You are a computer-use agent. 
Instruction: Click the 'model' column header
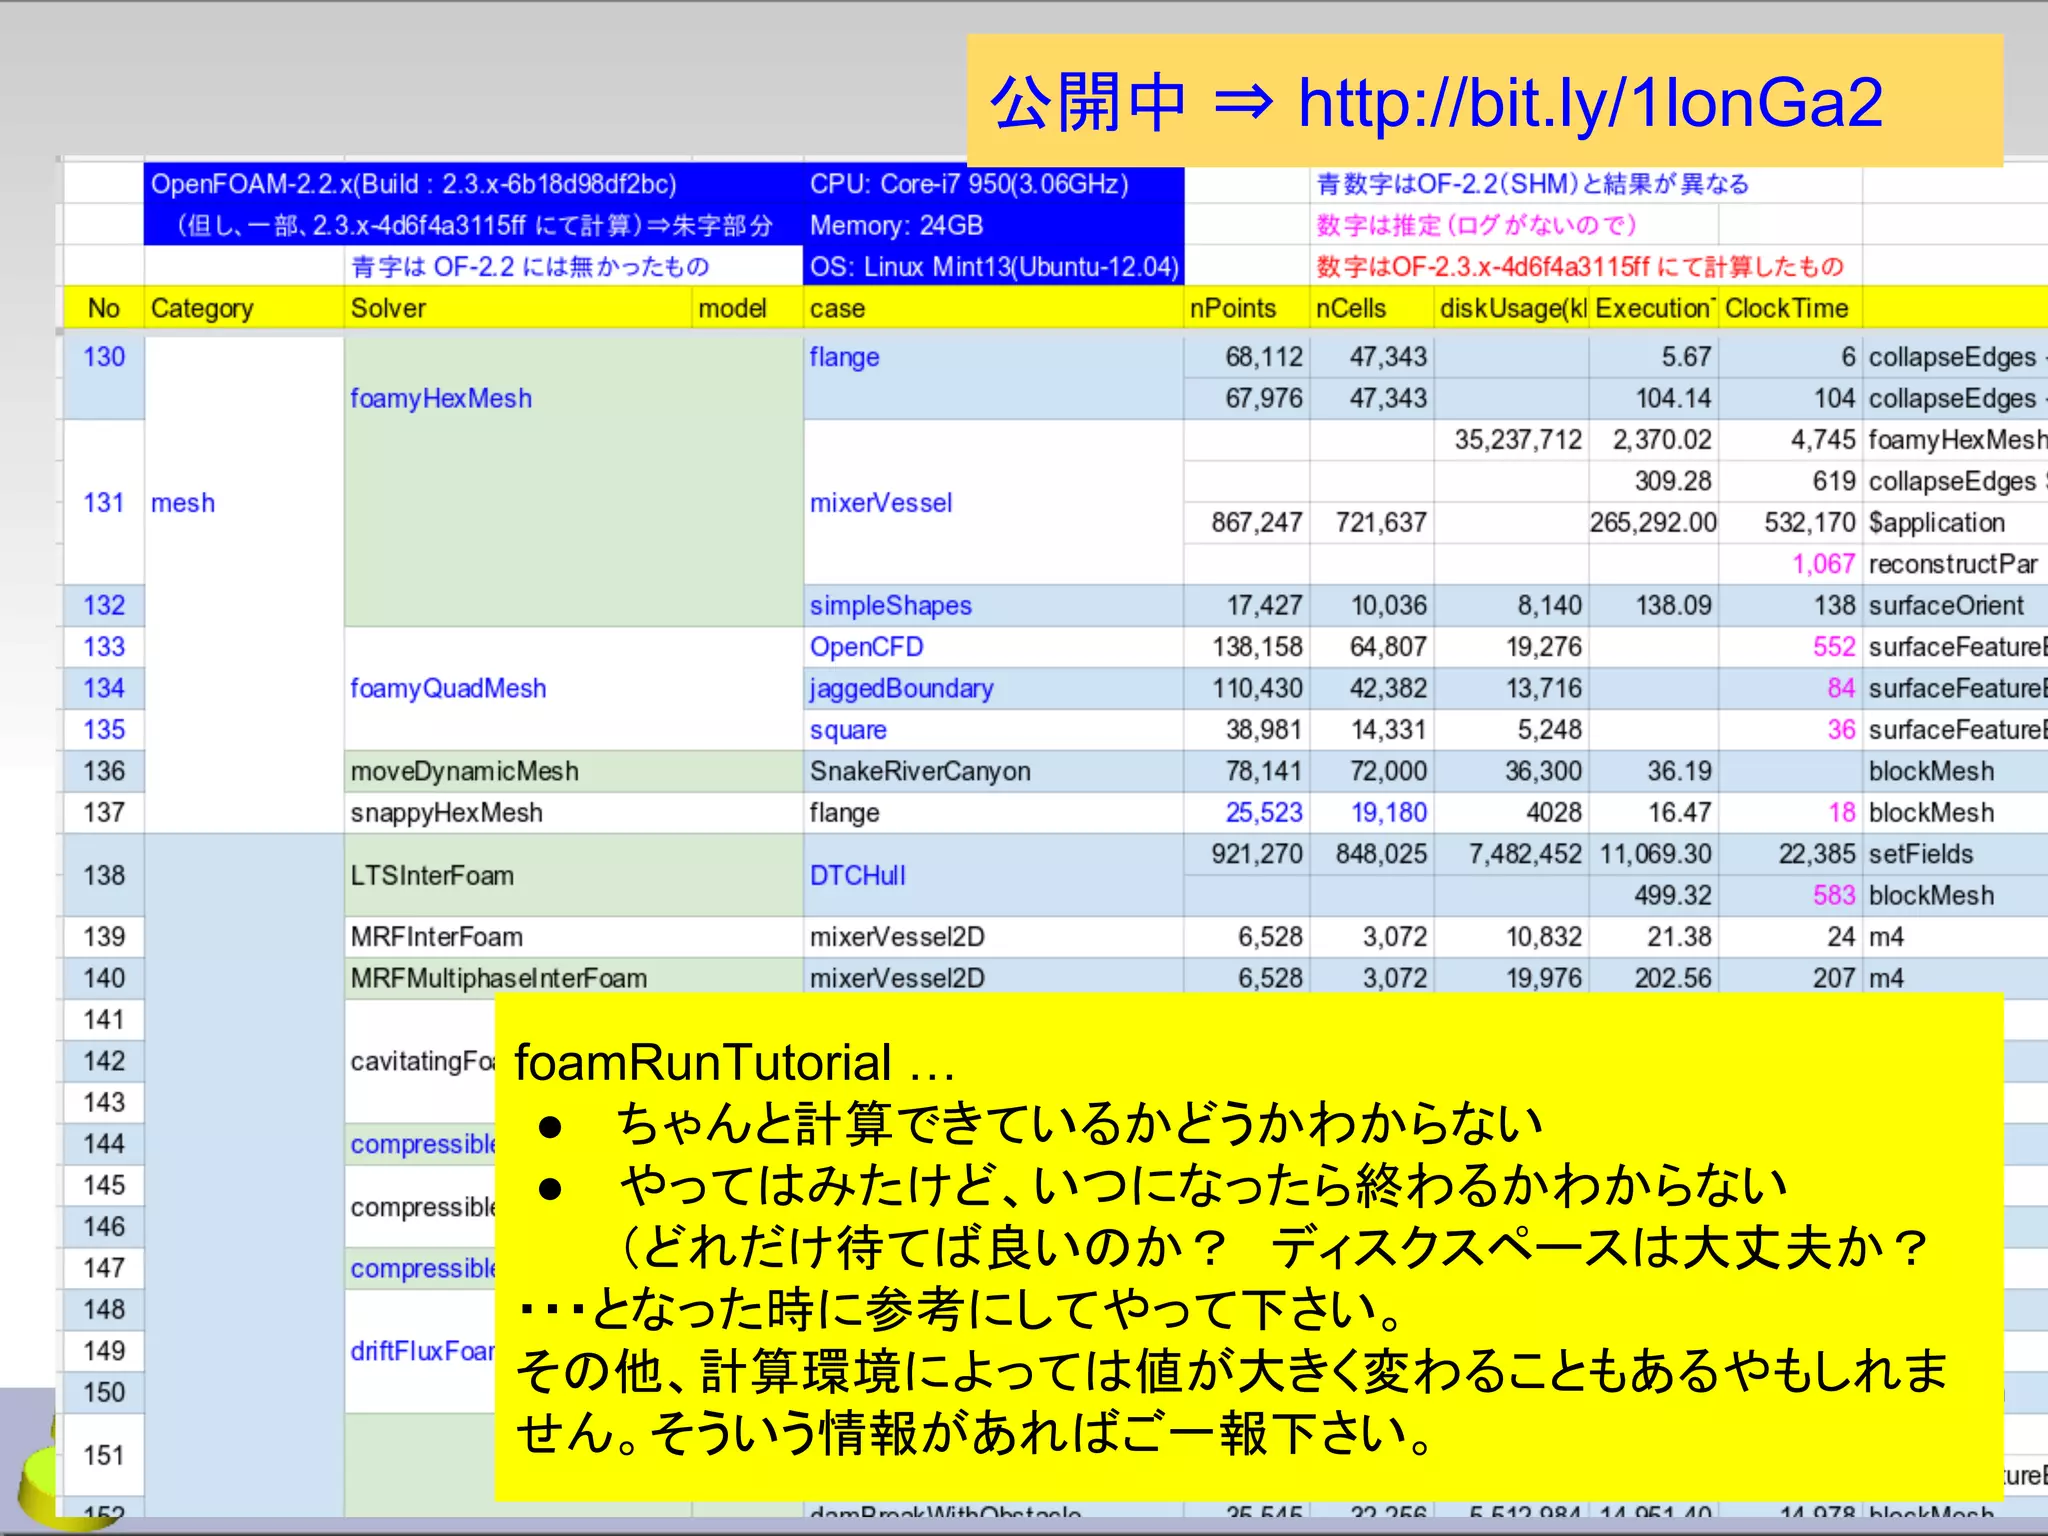pyautogui.click(x=747, y=308)
